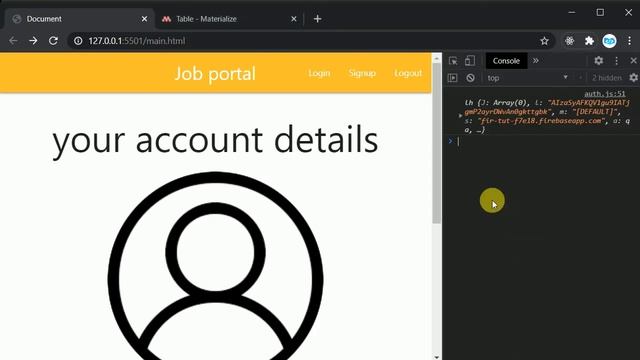Screen dimensions: 640x360
Task: Click the page vertical scrollbar thumb
Action: [437, 143]
